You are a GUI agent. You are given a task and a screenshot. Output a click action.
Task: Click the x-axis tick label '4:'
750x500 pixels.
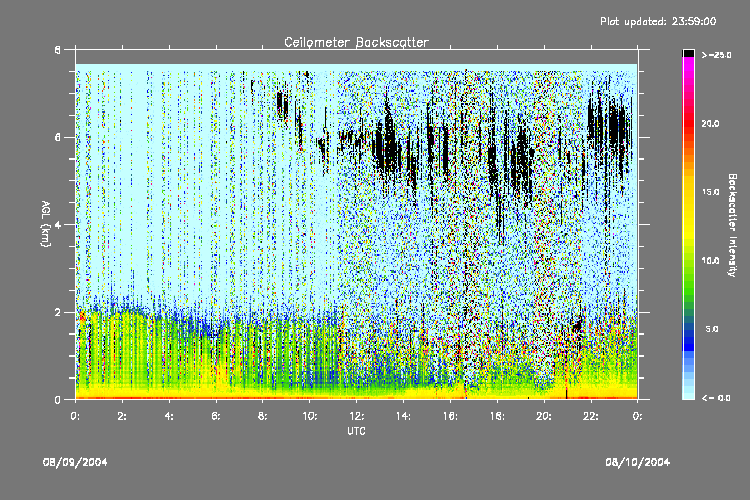point(169,416)
